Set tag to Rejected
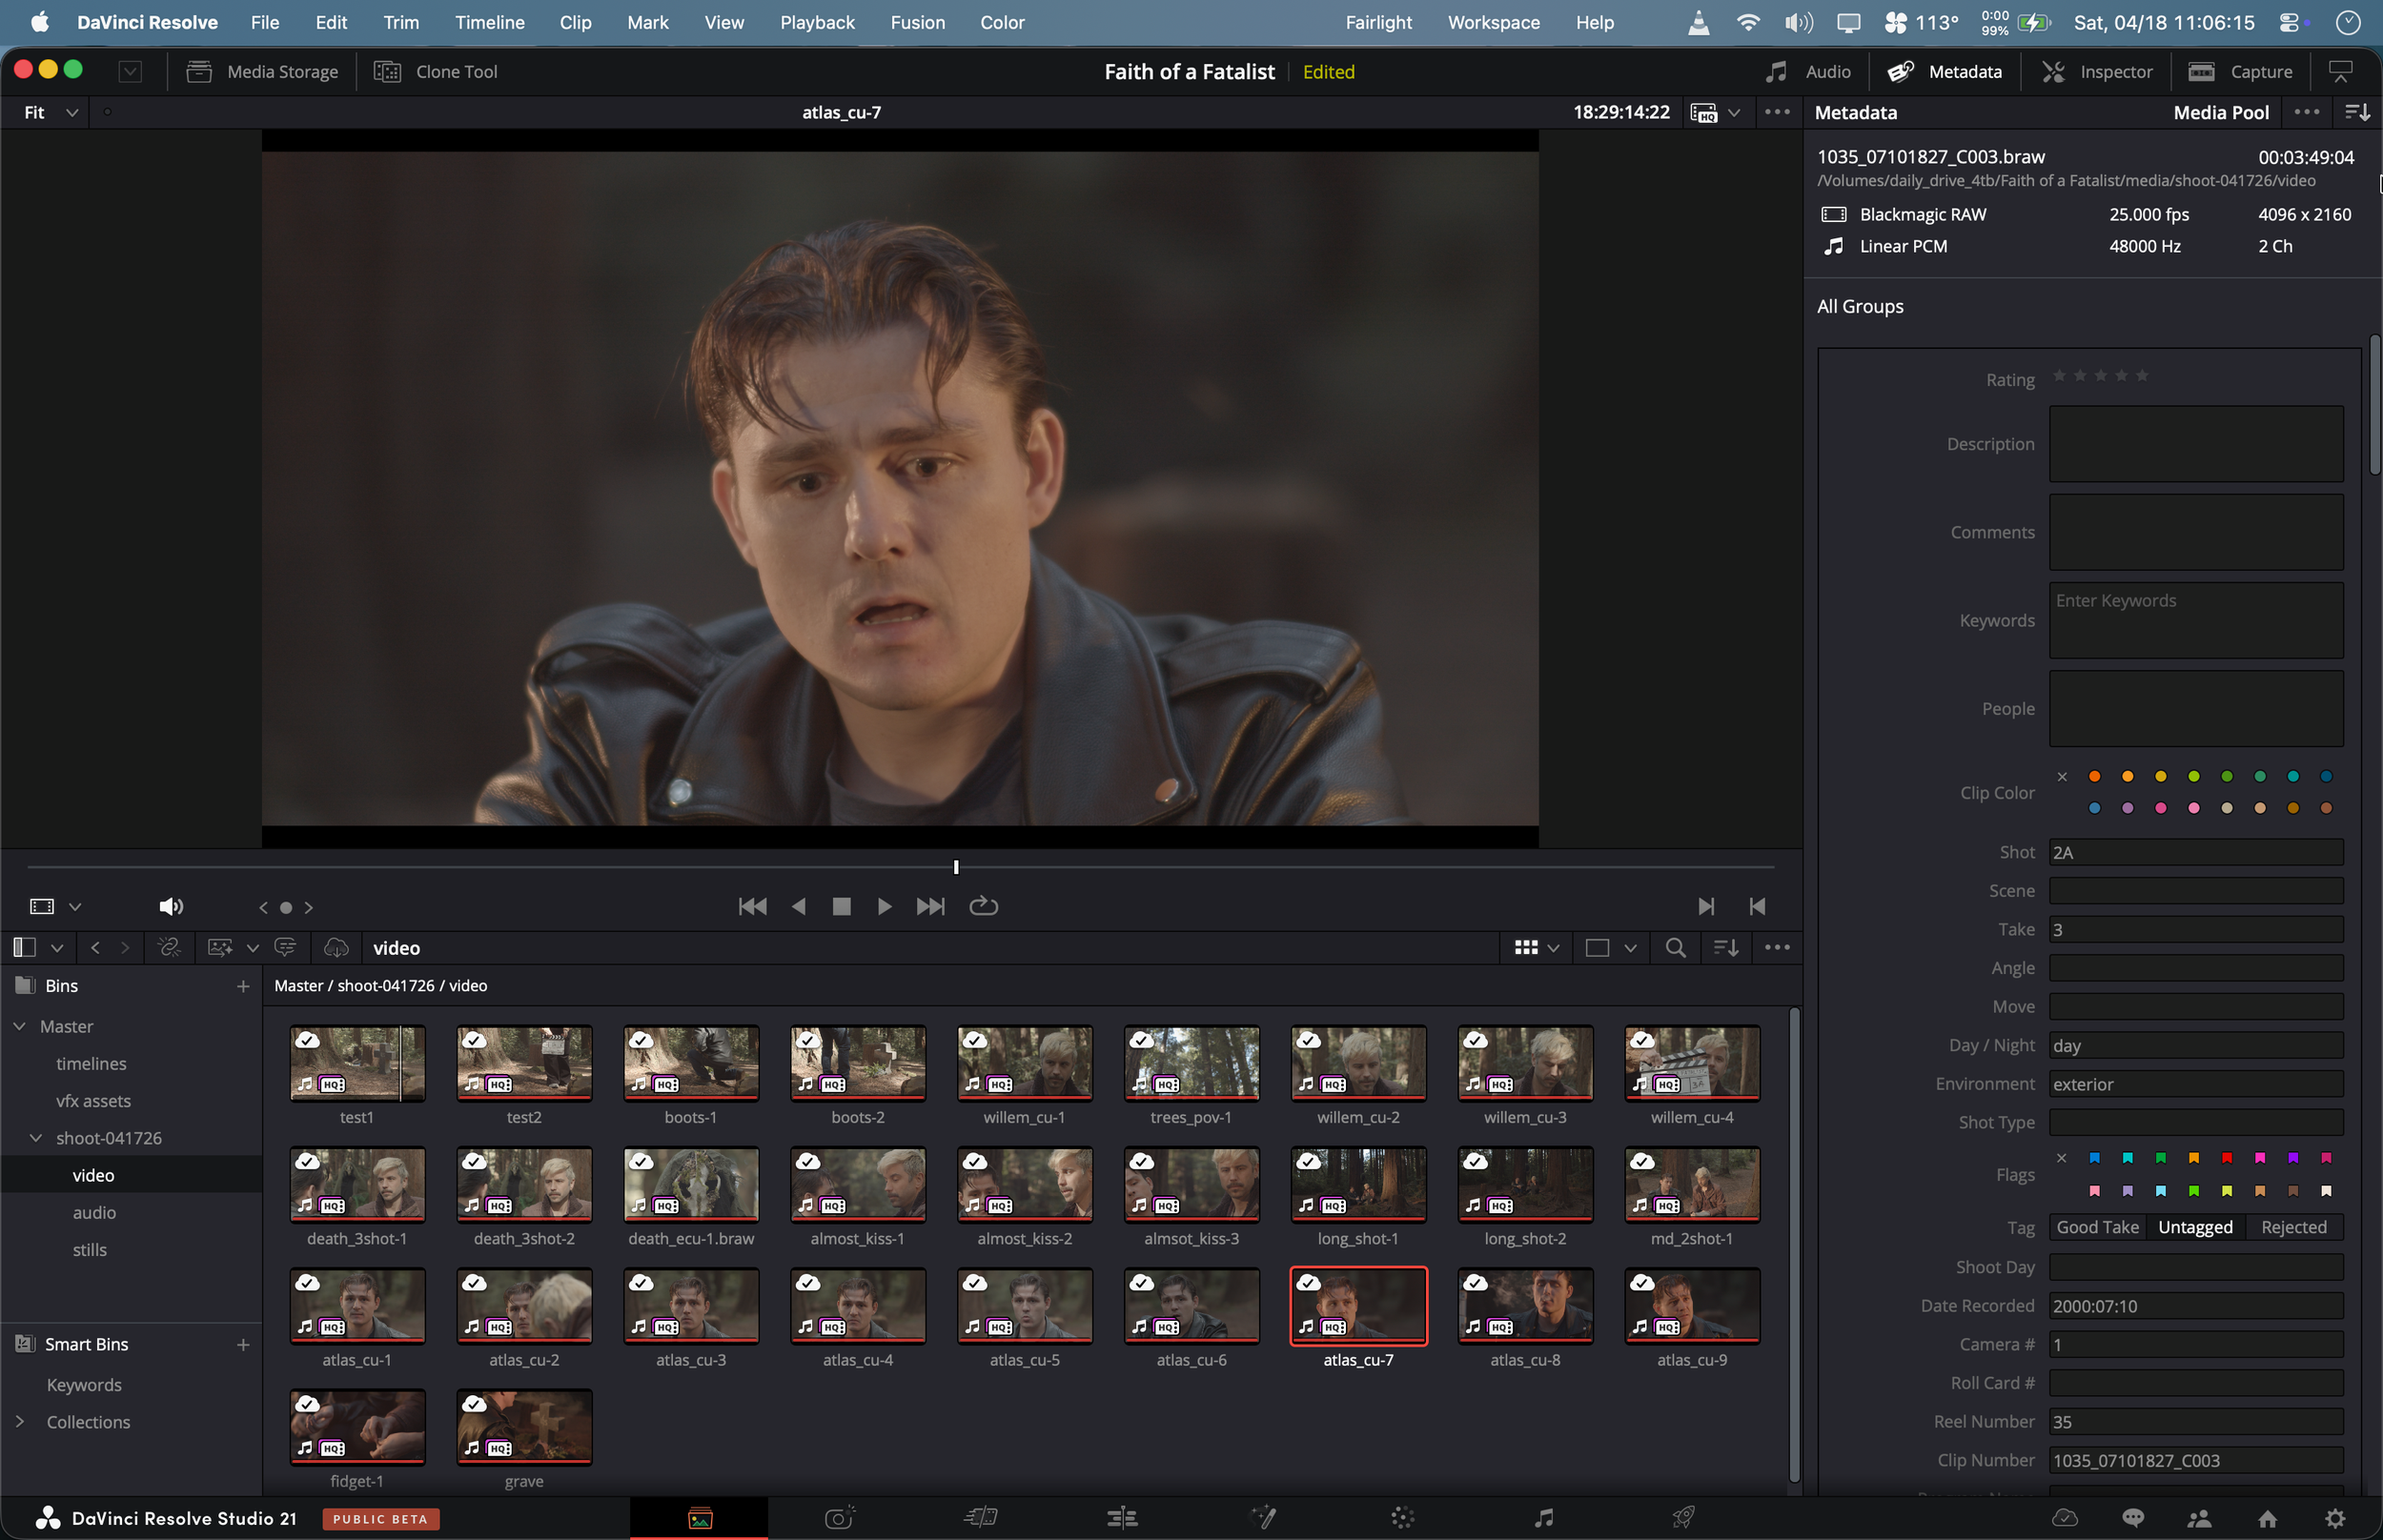 (2294, 1228)
